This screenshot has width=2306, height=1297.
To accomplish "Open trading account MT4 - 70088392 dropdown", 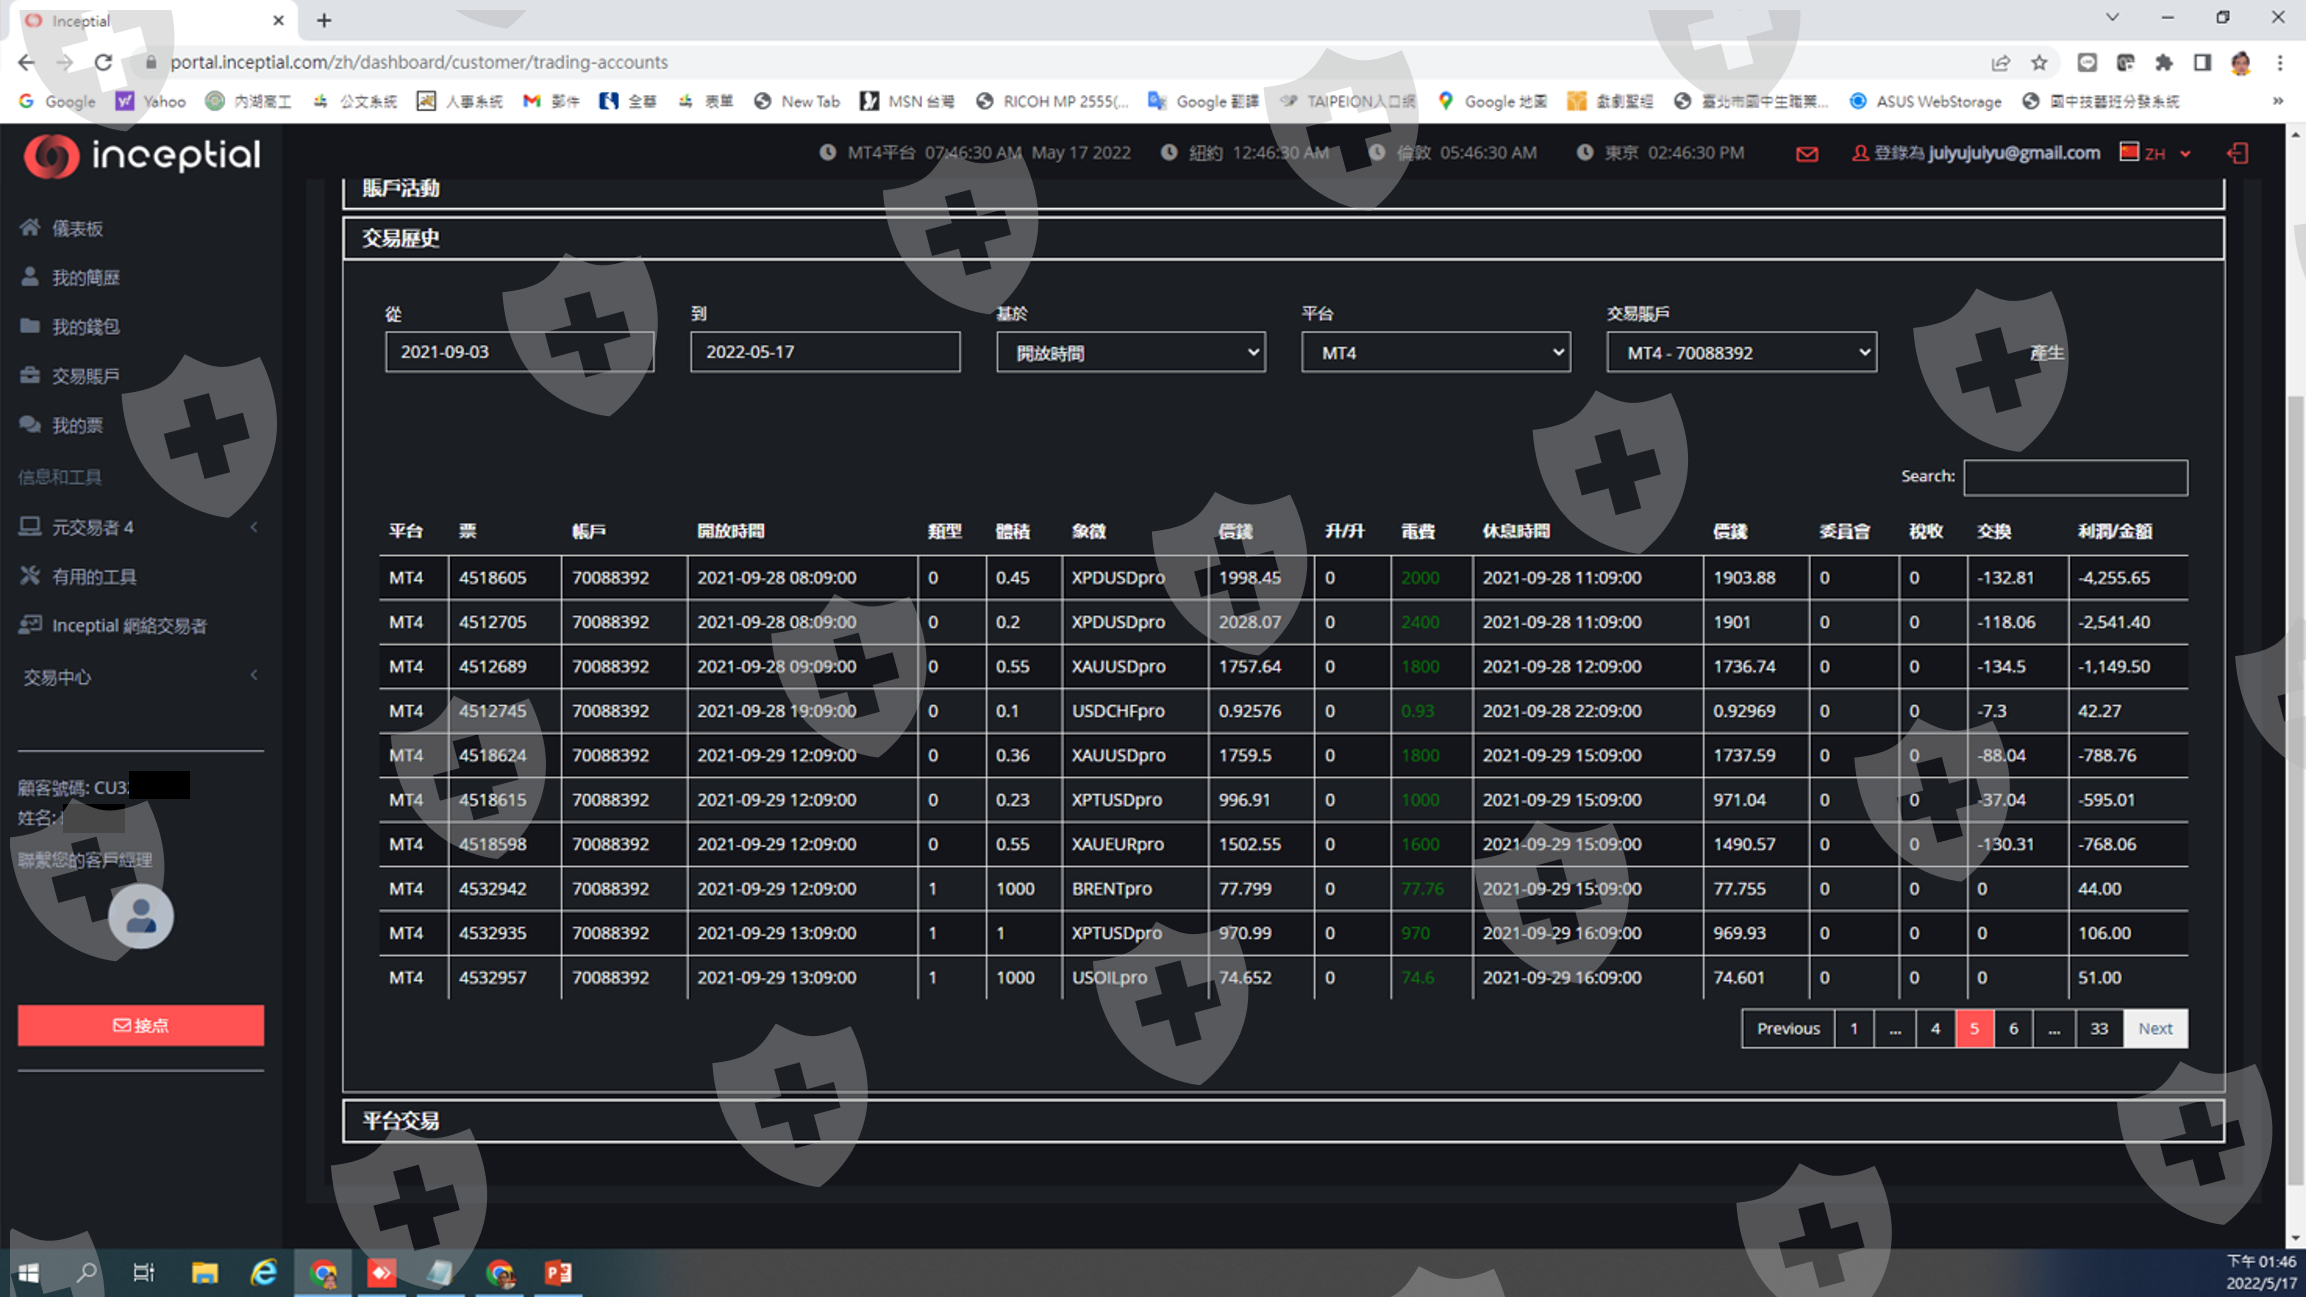I will (x=1740, y=353).
